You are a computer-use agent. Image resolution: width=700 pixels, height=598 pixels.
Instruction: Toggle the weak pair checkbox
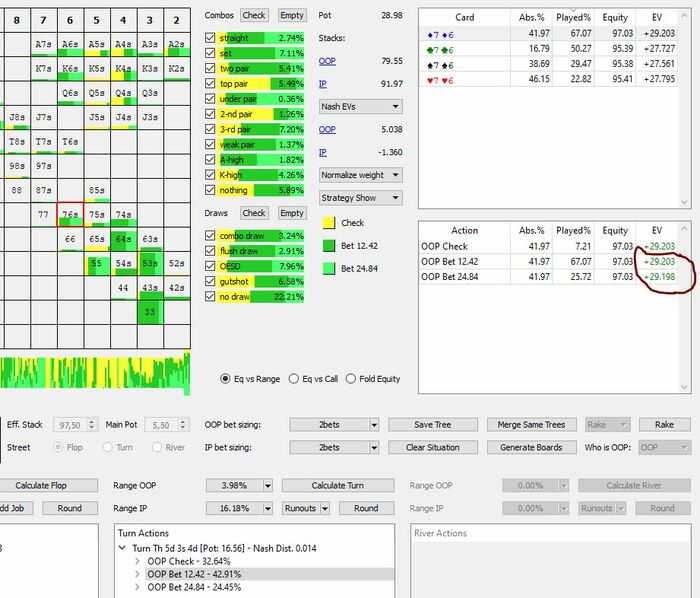click(x=210, y=144)
